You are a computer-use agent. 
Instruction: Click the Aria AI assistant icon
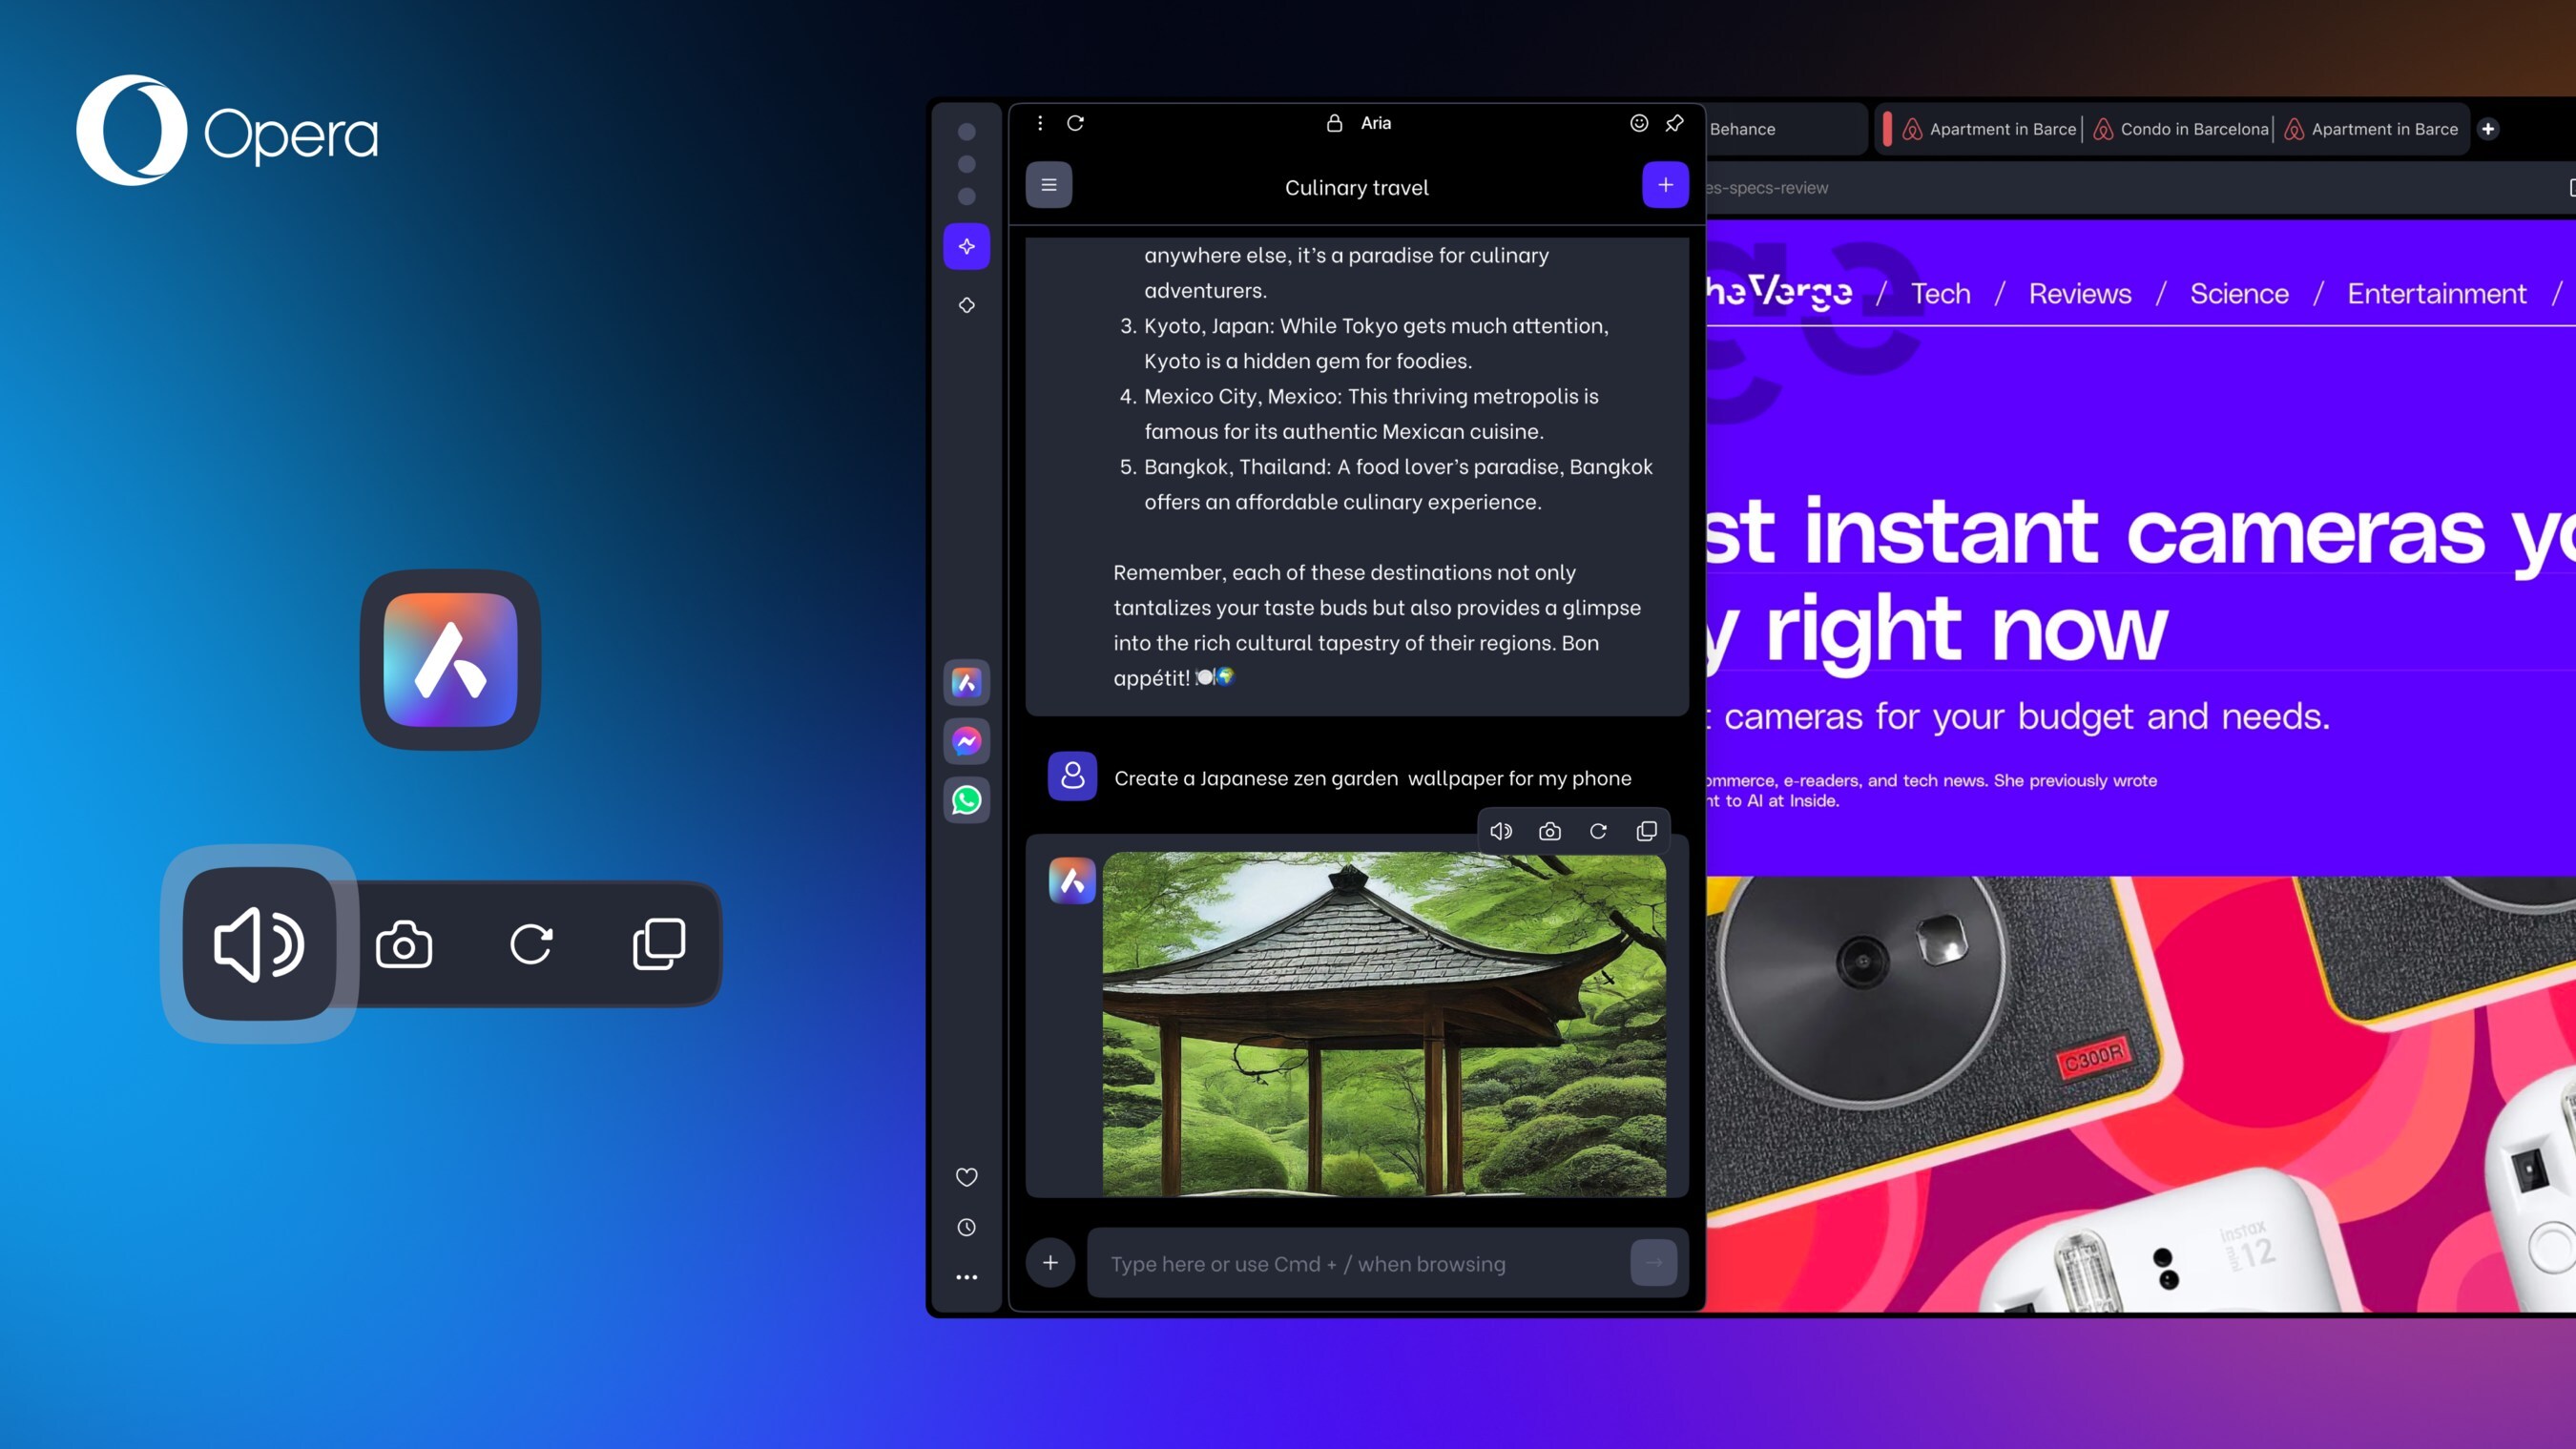pos(966,683)
